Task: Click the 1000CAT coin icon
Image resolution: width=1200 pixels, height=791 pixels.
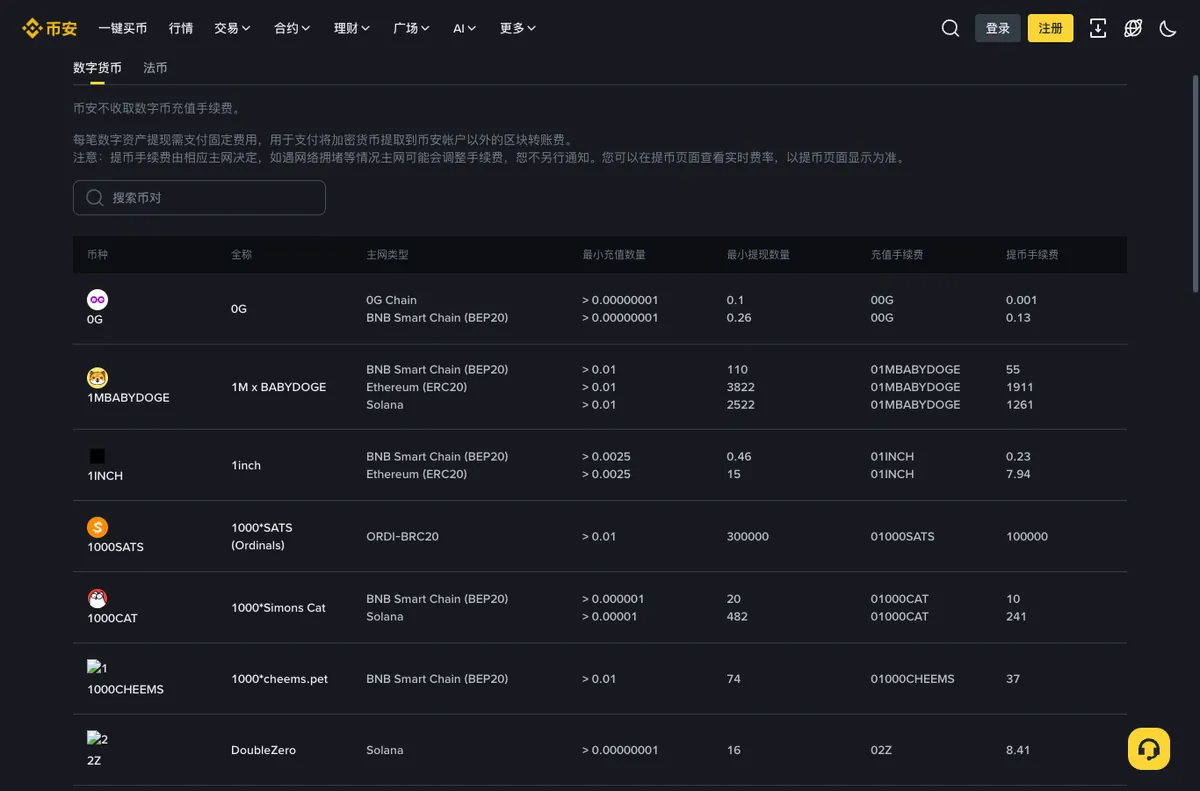Action: coord(97,598)
